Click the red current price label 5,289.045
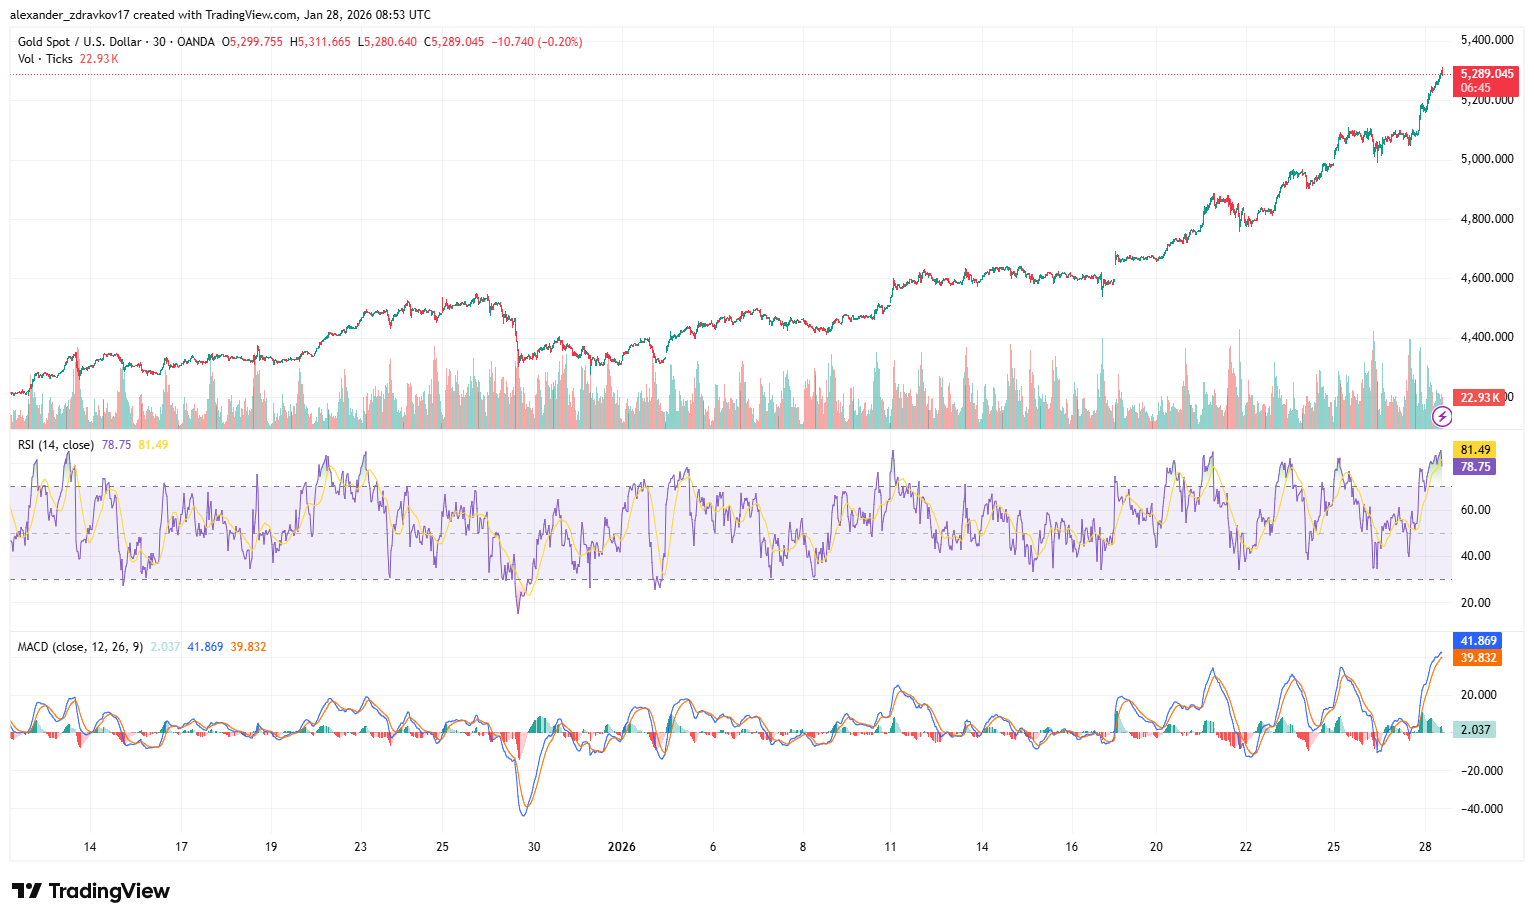 tap(1487, 74)
